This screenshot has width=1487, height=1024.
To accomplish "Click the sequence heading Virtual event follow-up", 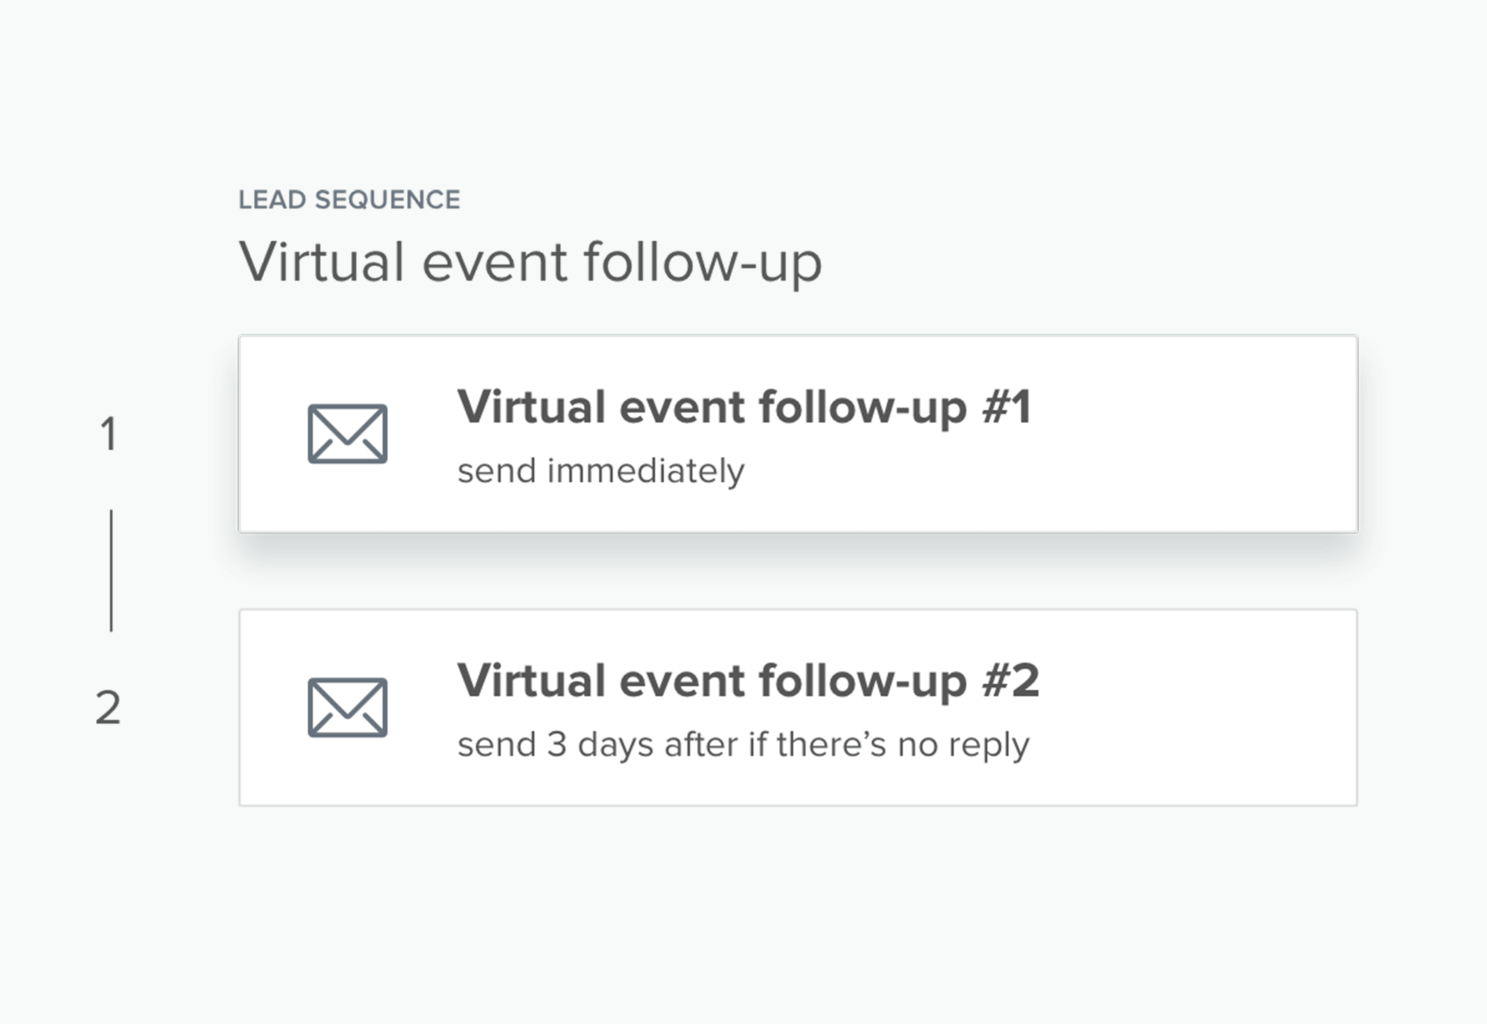I will [530, 263].
